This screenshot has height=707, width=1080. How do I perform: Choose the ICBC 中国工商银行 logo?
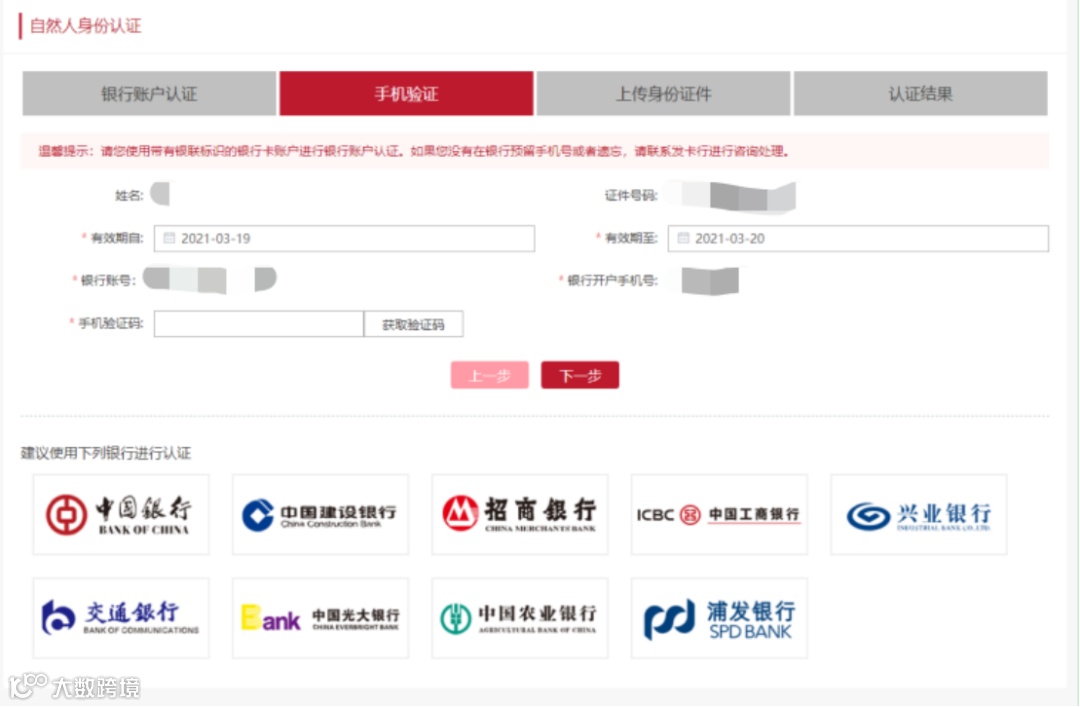click(719, 515)
